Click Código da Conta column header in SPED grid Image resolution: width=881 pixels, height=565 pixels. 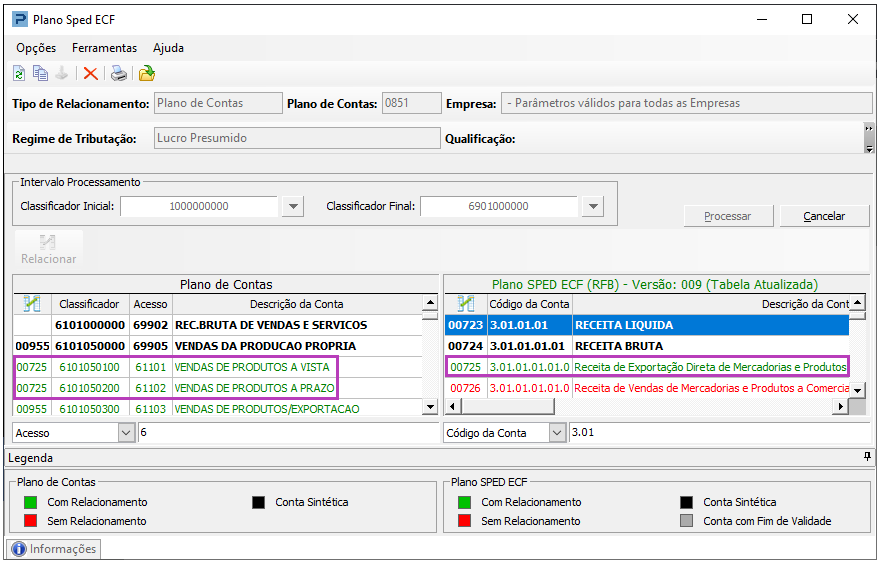[x=529, y=304]
